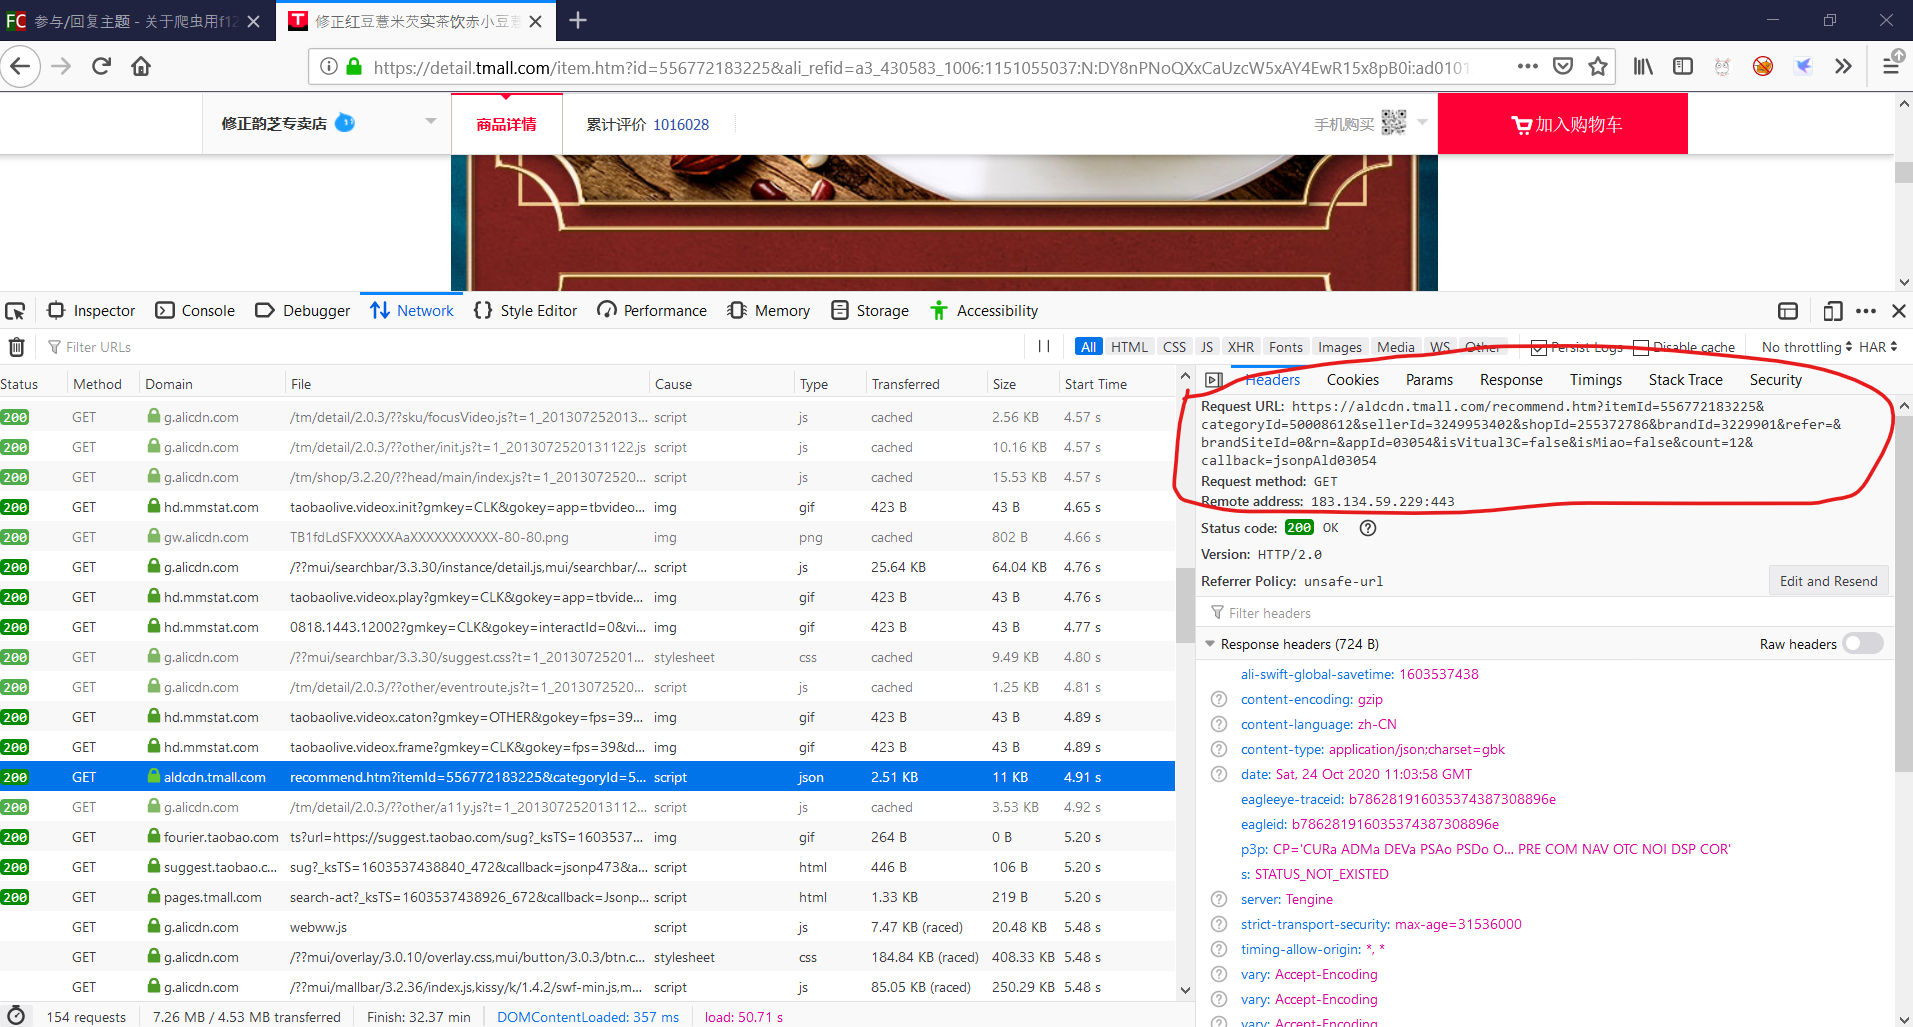The image size is (1913, 1027).
Task: Click the Edit and Resend button
Action: [x=1828, y=581]
